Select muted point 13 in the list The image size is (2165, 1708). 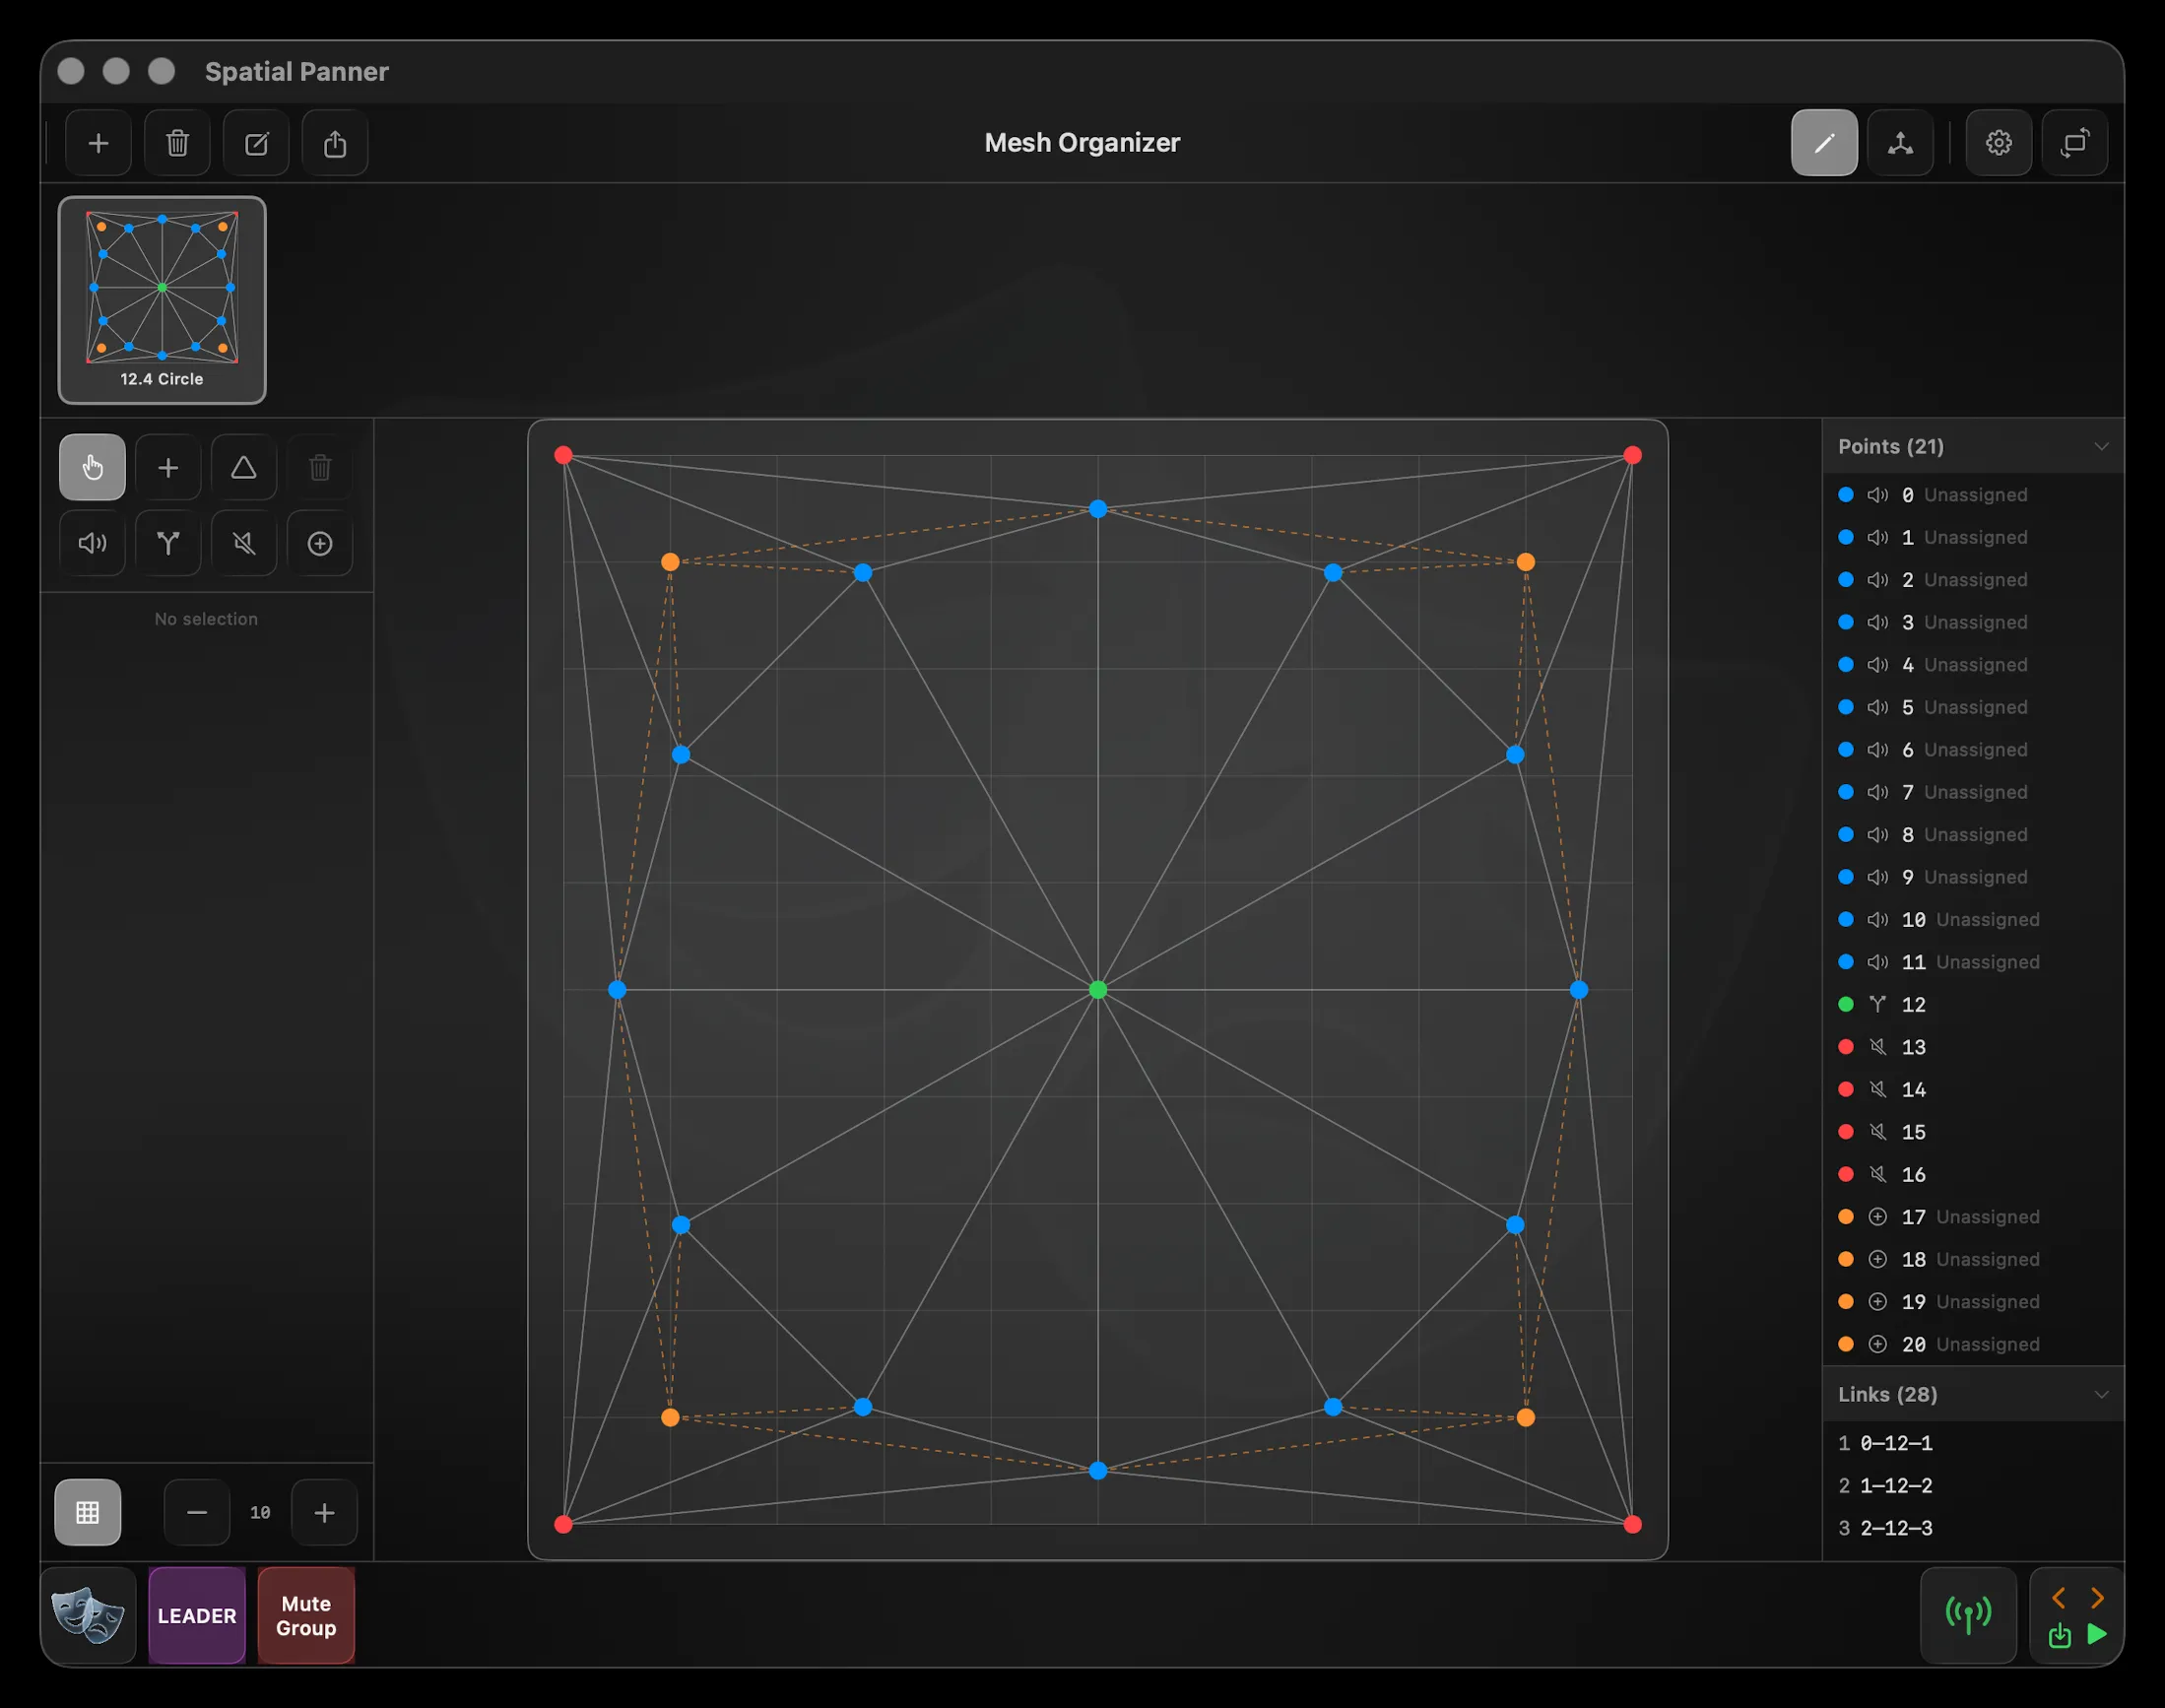[1973, 1047]
